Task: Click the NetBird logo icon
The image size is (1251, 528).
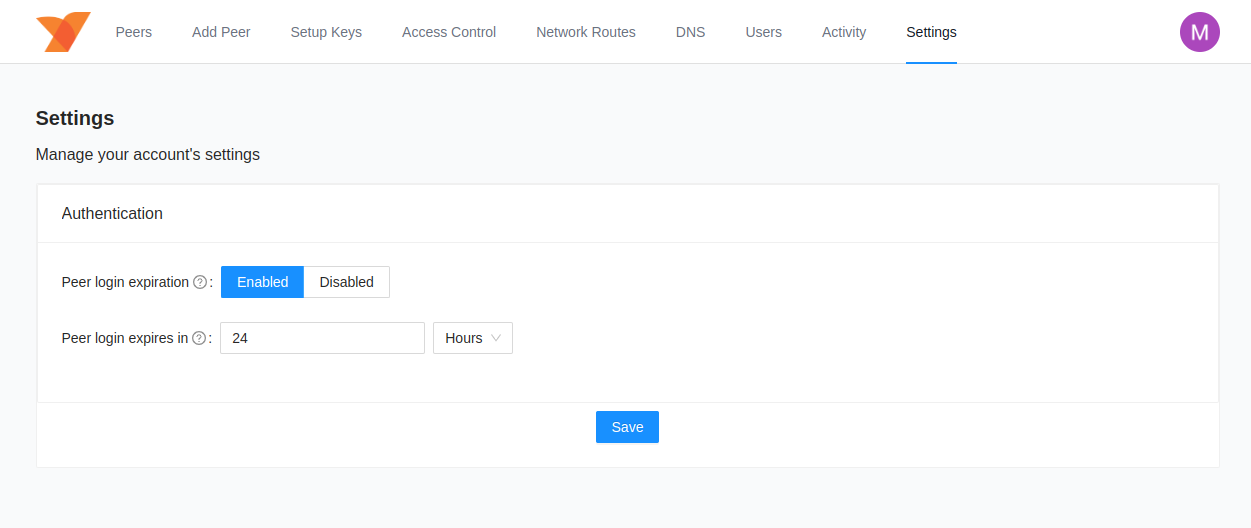Action: pyautogui.click(x=63, y=32)
